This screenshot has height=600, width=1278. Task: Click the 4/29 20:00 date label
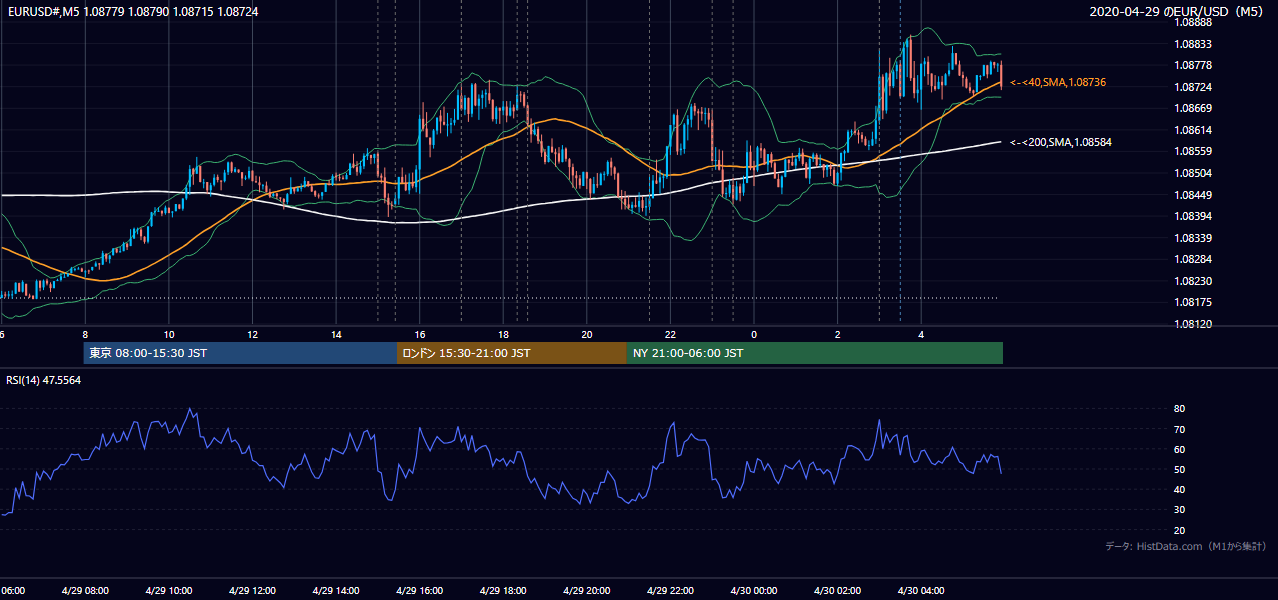(587, 590)
